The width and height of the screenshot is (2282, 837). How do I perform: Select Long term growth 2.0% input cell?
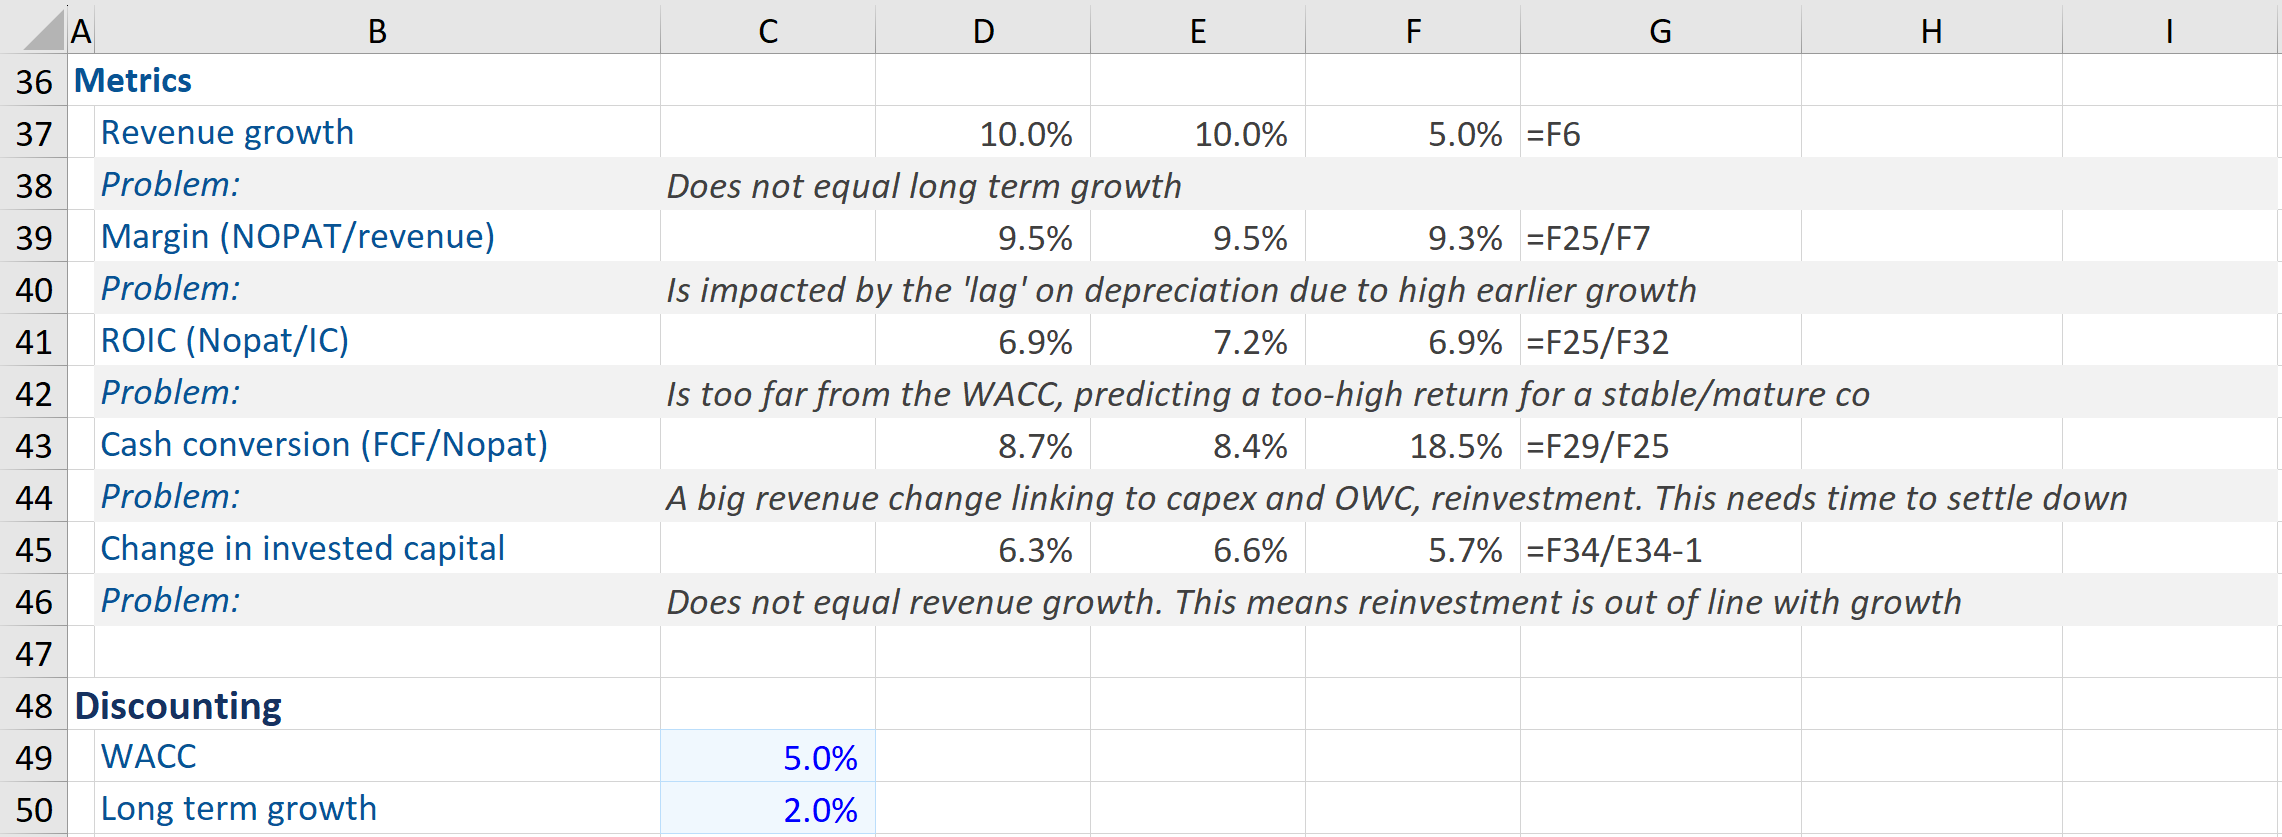(768, 809)
